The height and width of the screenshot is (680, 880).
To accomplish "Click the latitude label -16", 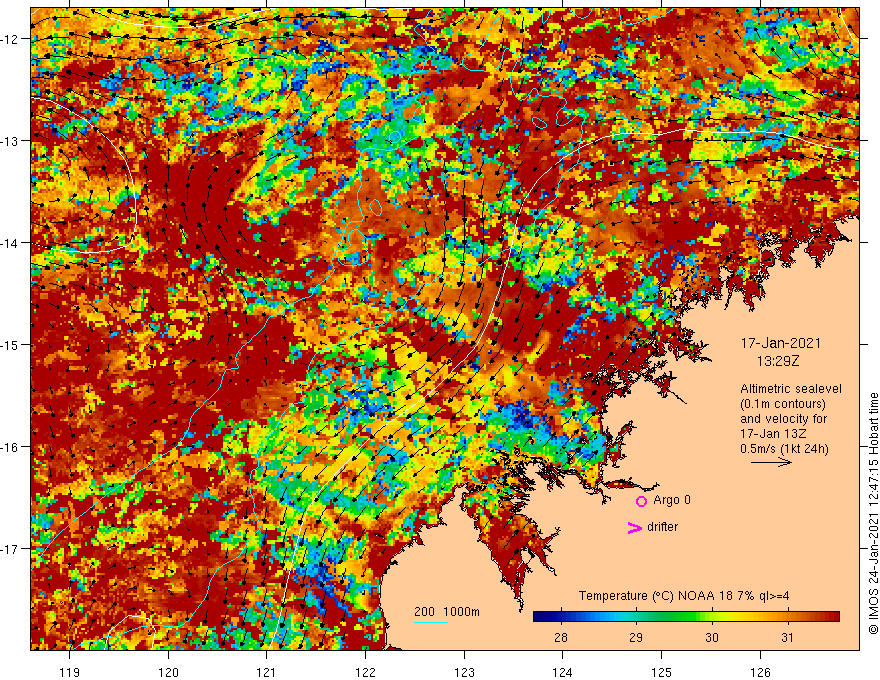I will [x=11, y=447].
